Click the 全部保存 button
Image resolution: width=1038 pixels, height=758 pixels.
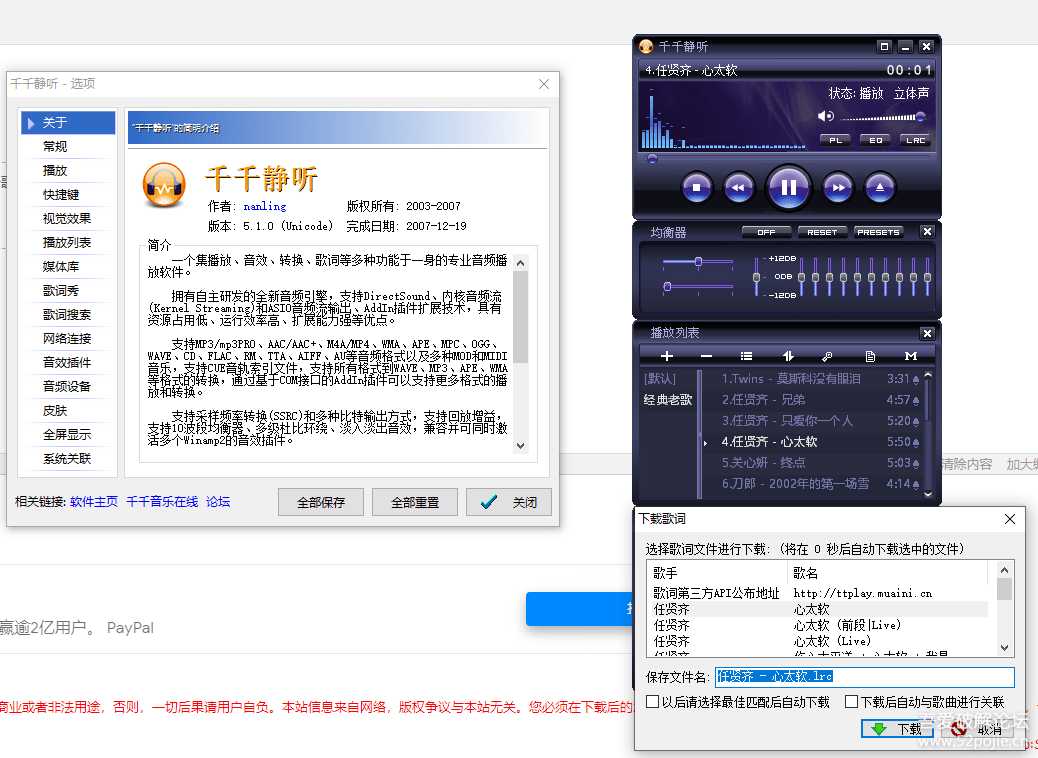click(320, 503)
